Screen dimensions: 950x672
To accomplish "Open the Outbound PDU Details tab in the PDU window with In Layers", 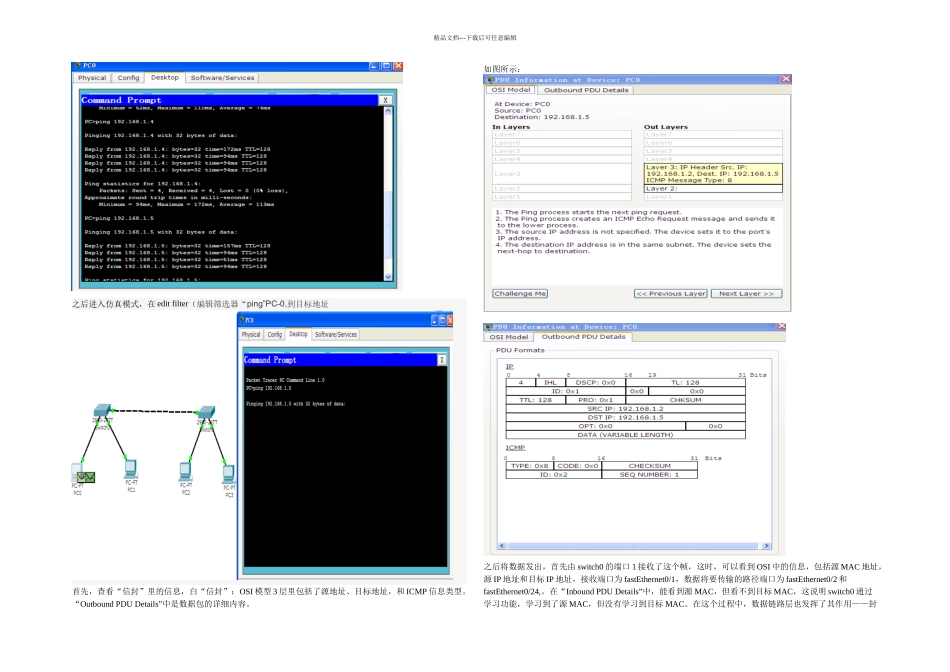I will point(586,90).
